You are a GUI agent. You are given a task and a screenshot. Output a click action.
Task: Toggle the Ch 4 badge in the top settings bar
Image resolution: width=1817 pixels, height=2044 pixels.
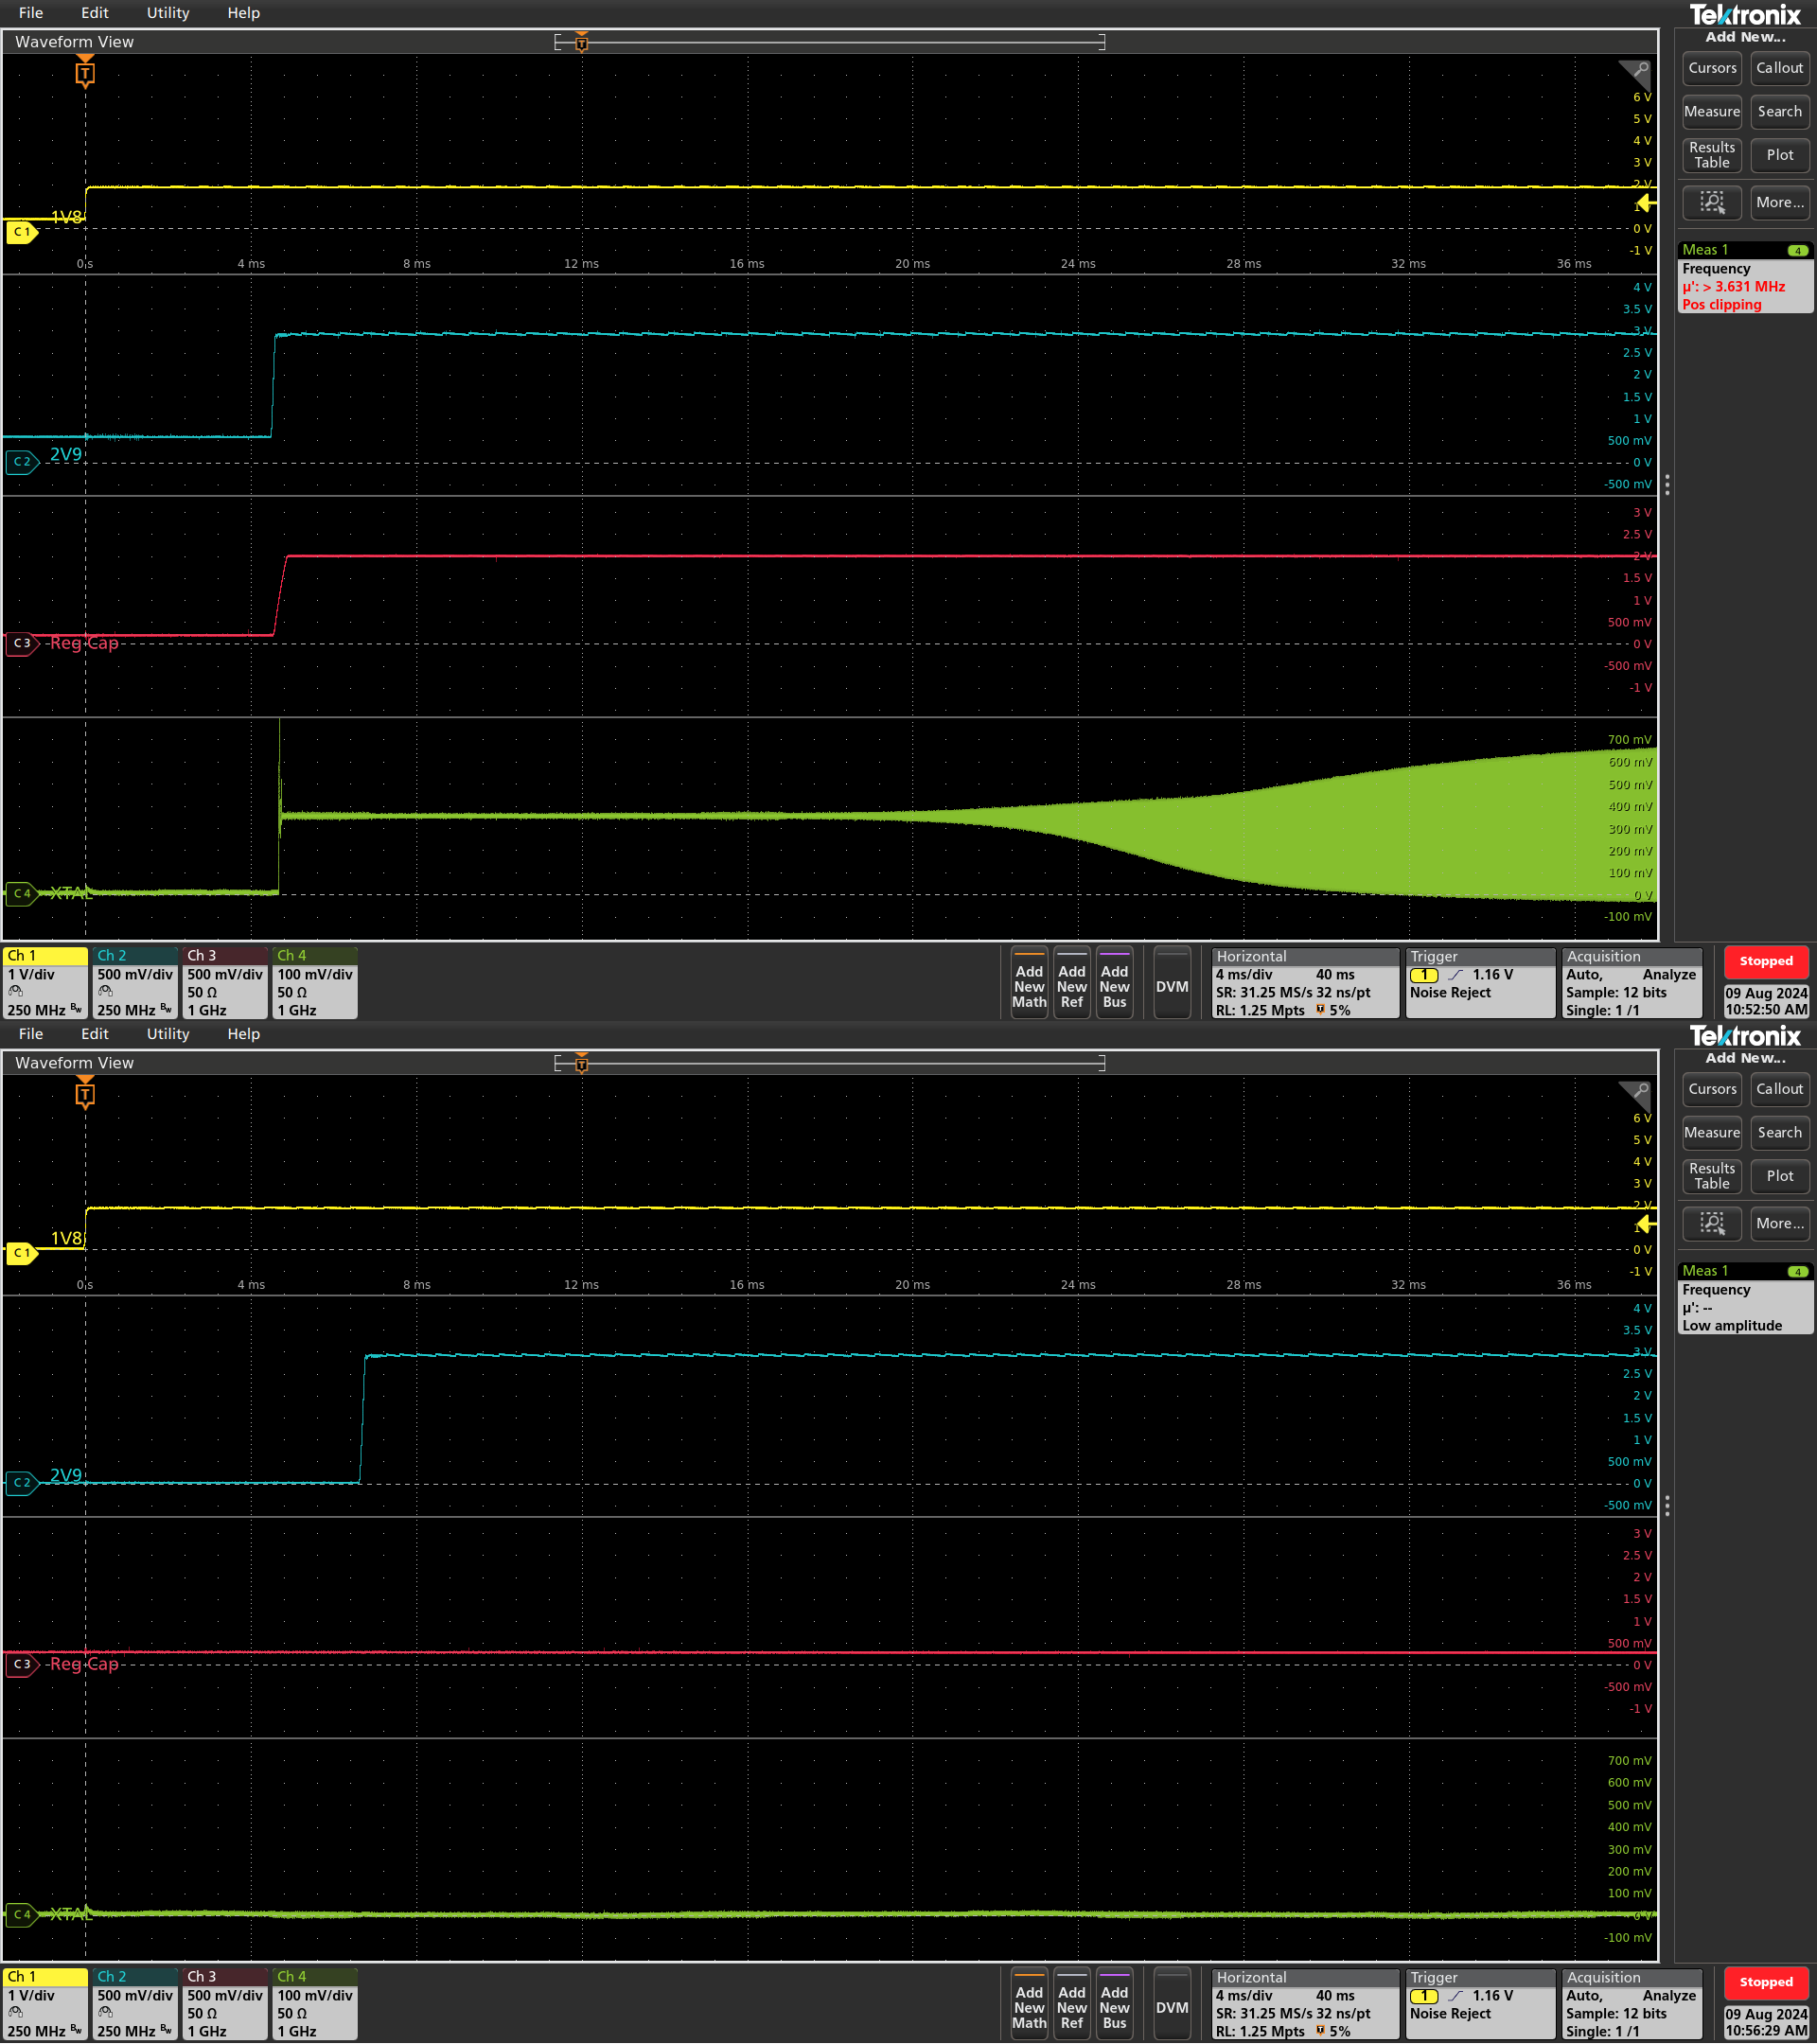(314, 983)
